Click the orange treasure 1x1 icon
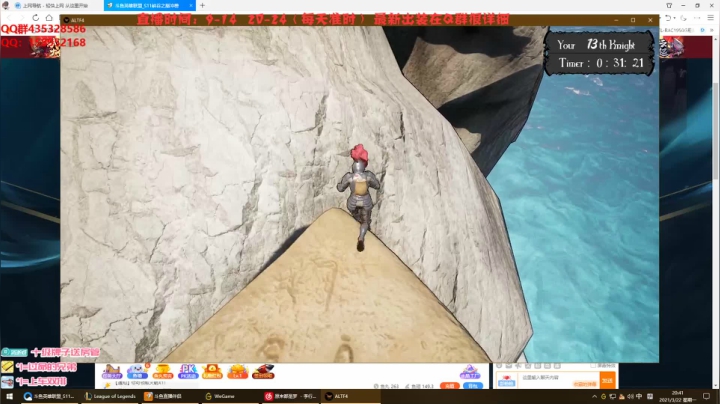 click(237, 371)
